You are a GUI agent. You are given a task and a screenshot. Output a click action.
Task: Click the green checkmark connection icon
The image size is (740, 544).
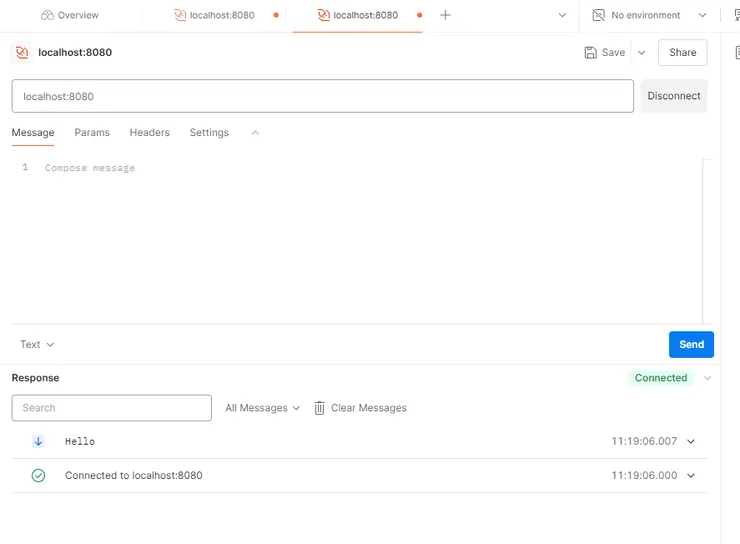pyautogui.click(x=38, y=476)
